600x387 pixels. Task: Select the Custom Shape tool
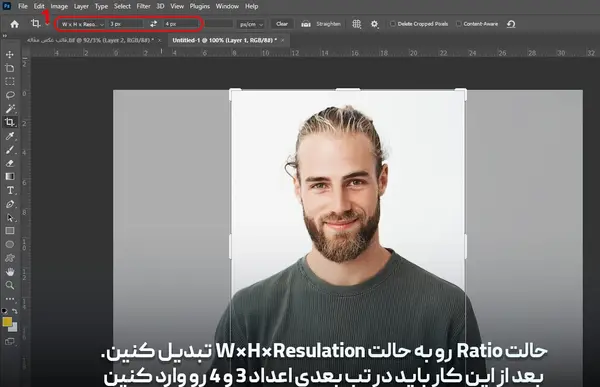[x=10, y=258]
